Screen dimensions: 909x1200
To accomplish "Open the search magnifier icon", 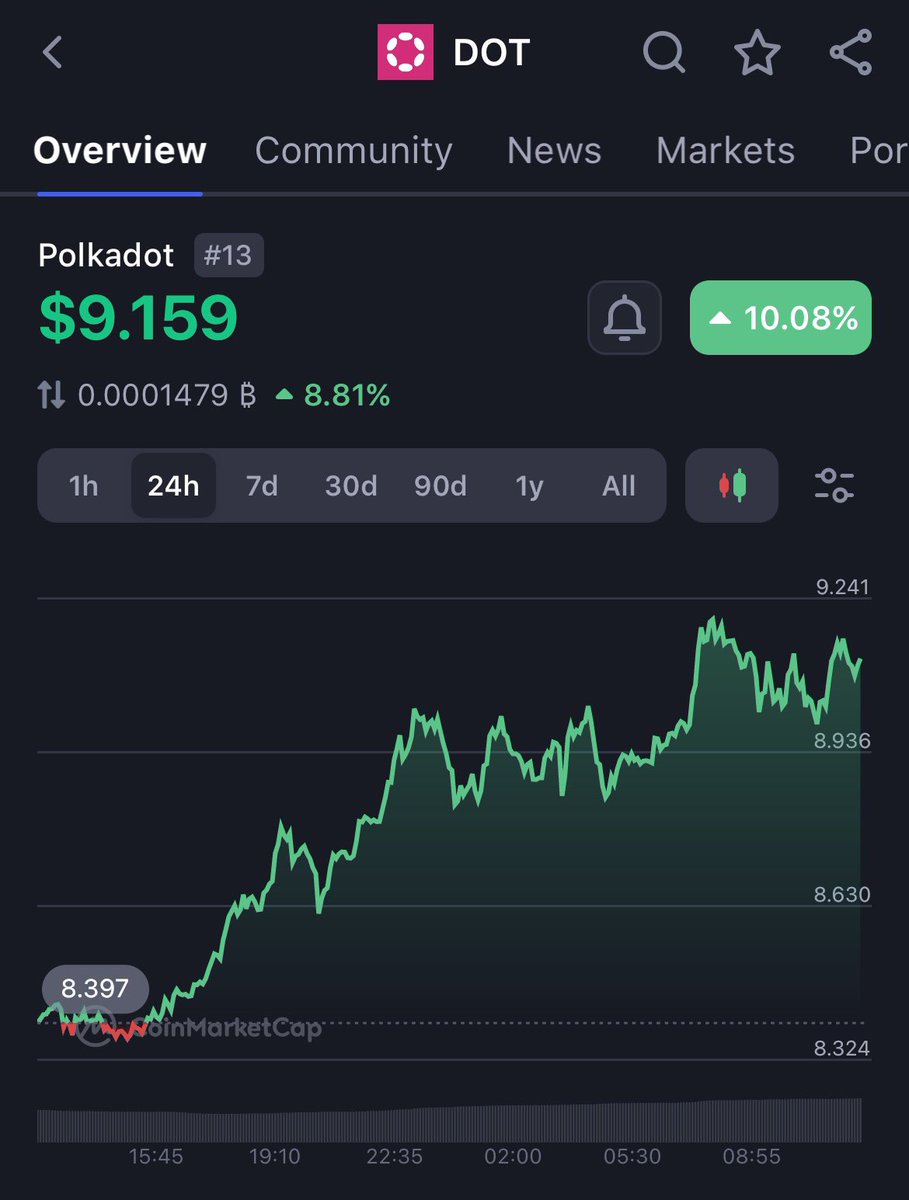I will point(664,52).
